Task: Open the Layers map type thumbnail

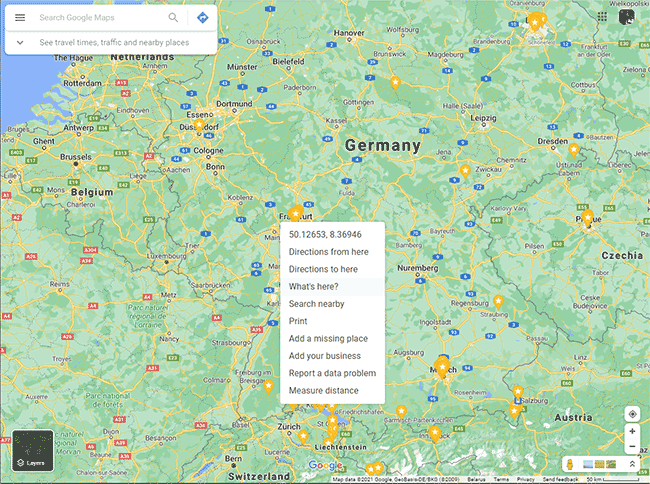Action: tap(32, 450)
